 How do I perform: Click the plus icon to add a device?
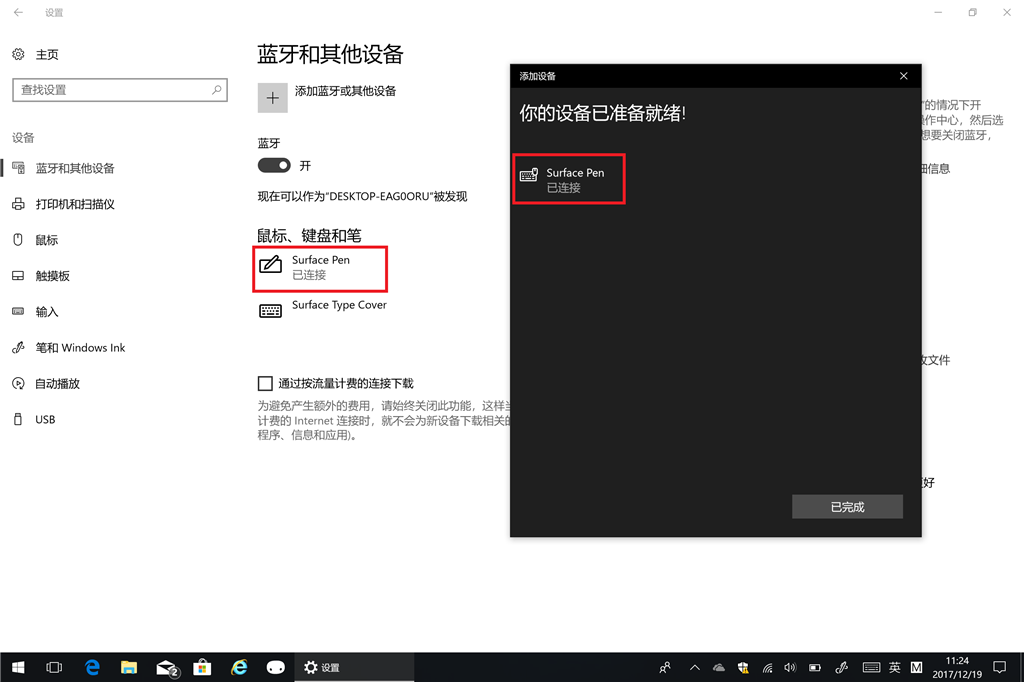(271, 97)
